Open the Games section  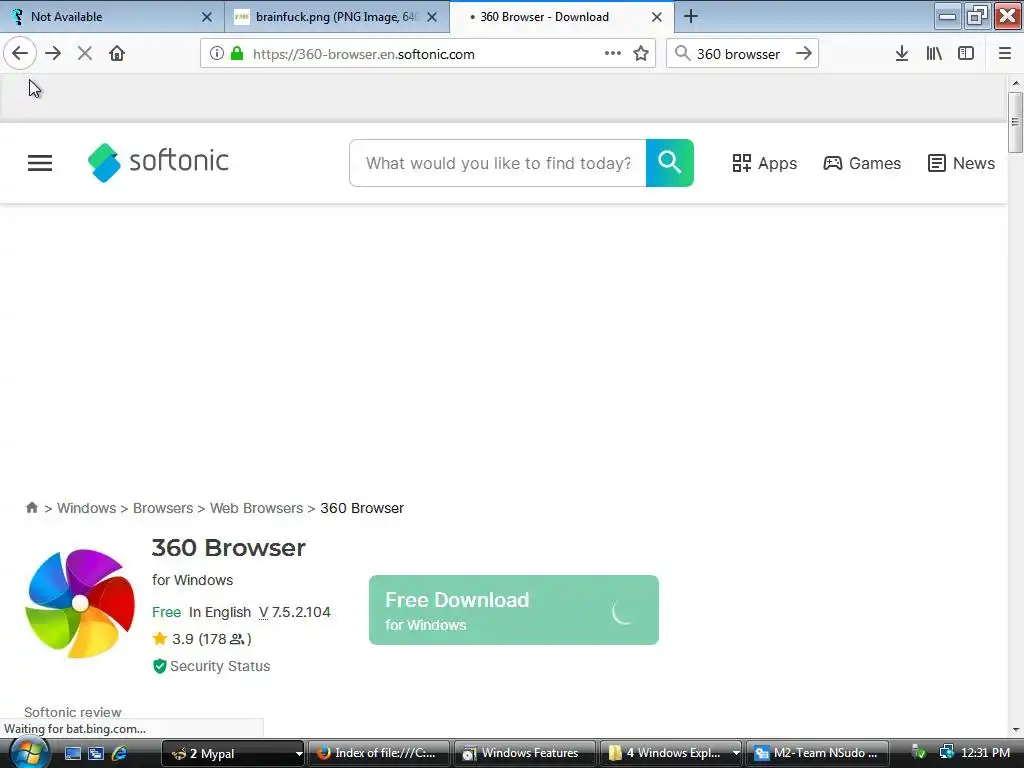click(862, 163)
